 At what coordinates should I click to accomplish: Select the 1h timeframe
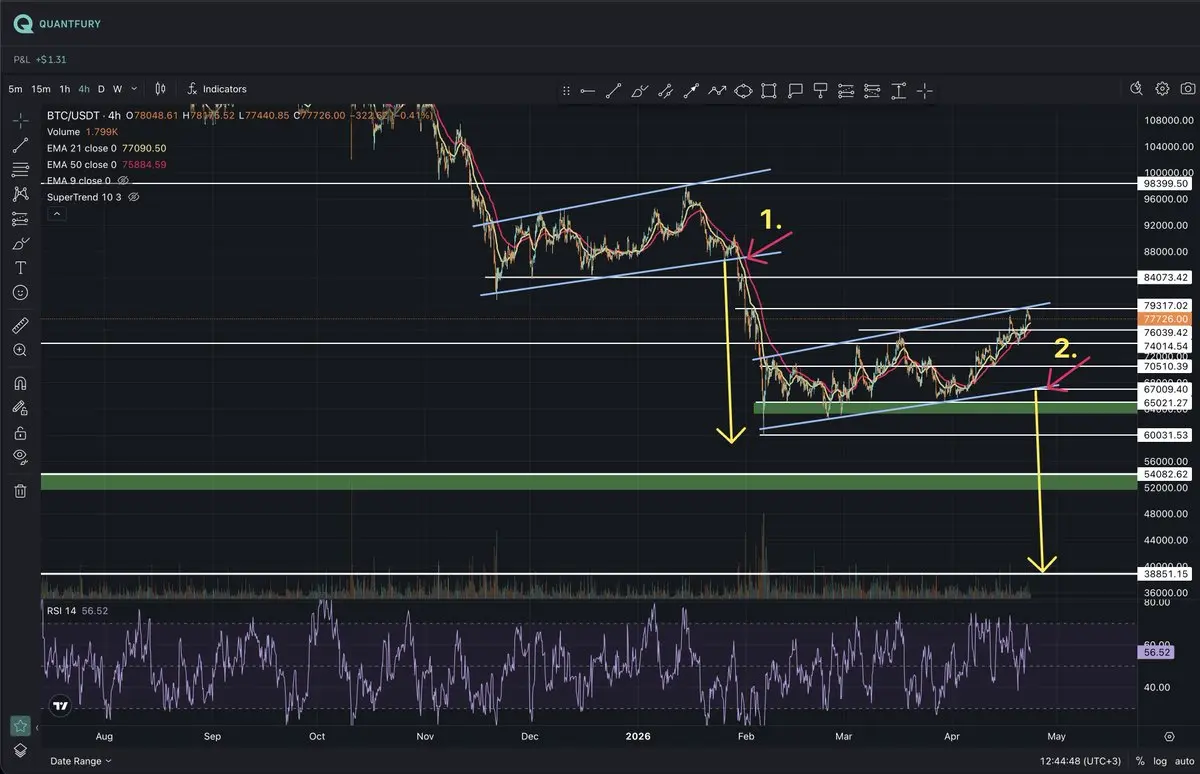tap(65, 89)
